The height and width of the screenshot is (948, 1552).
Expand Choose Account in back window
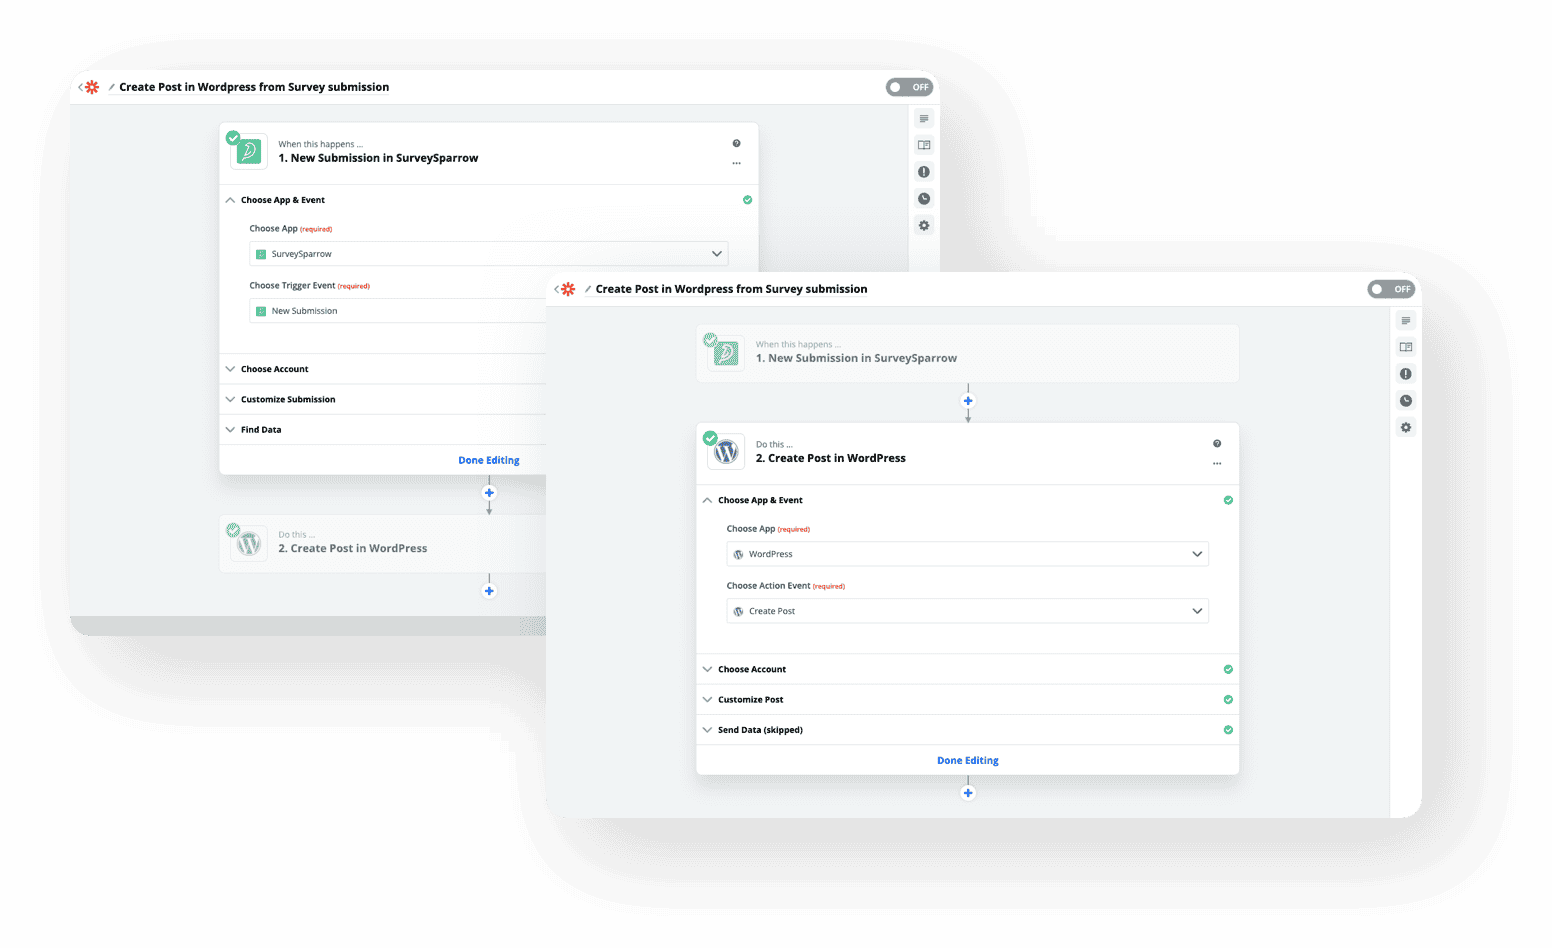383,369
